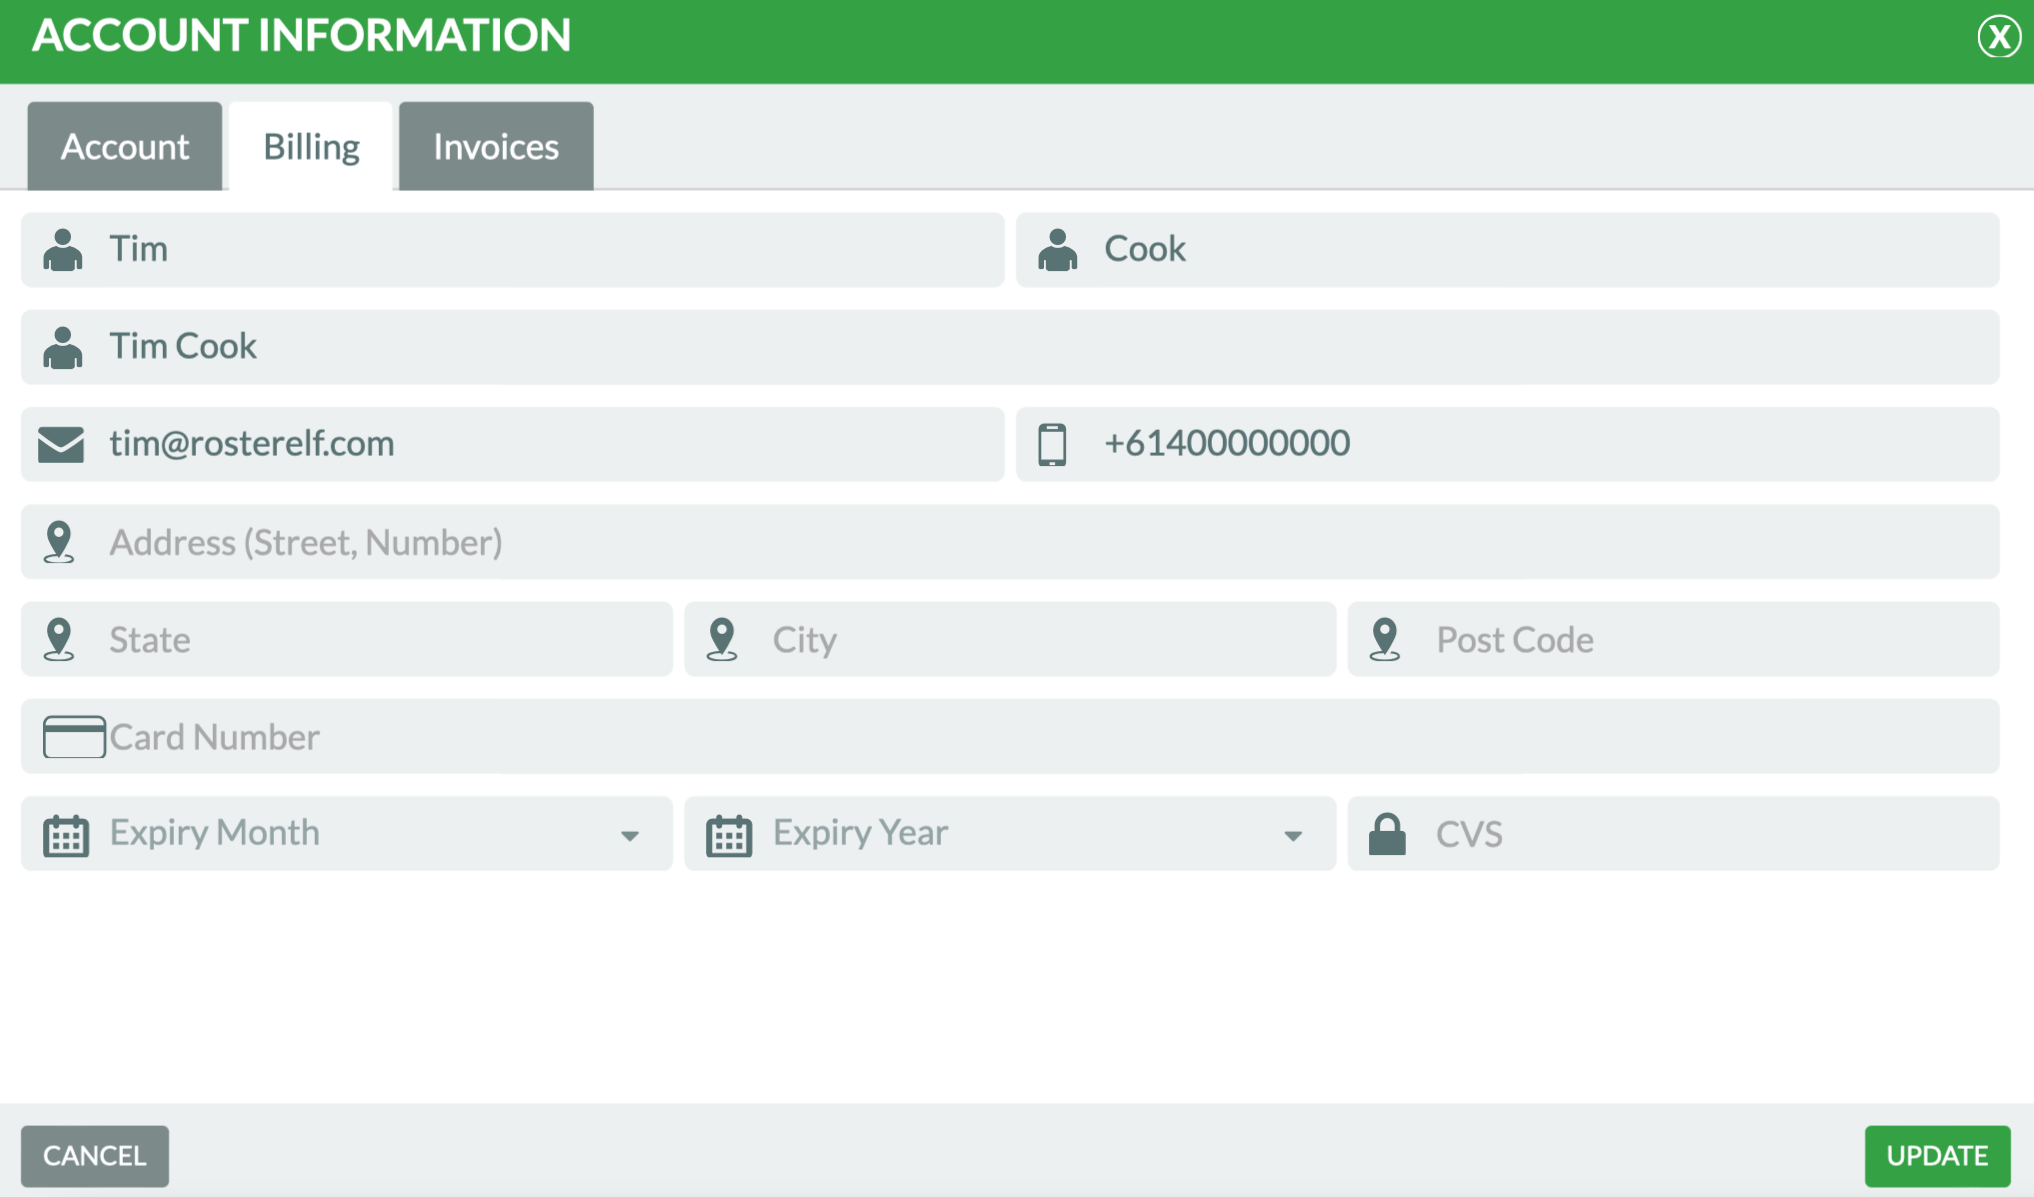
Task: Click the person icon beside last name Cook
Action: coord(1057,250)
